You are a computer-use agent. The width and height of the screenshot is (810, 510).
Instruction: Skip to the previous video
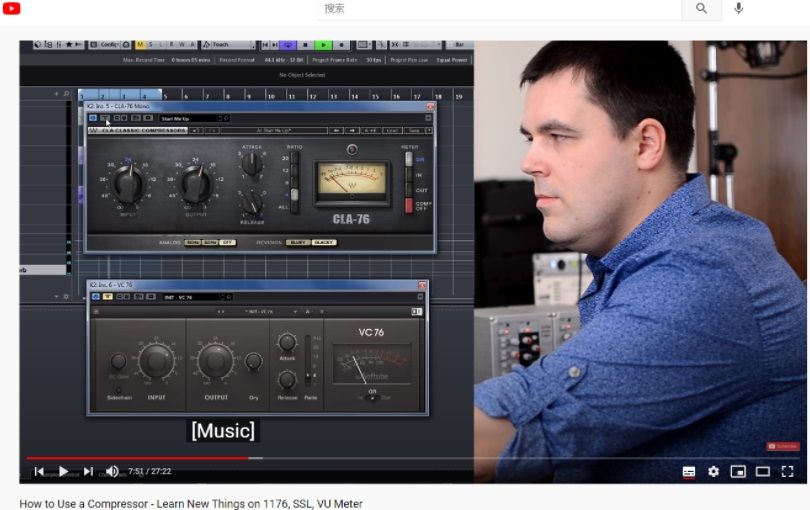39,471
